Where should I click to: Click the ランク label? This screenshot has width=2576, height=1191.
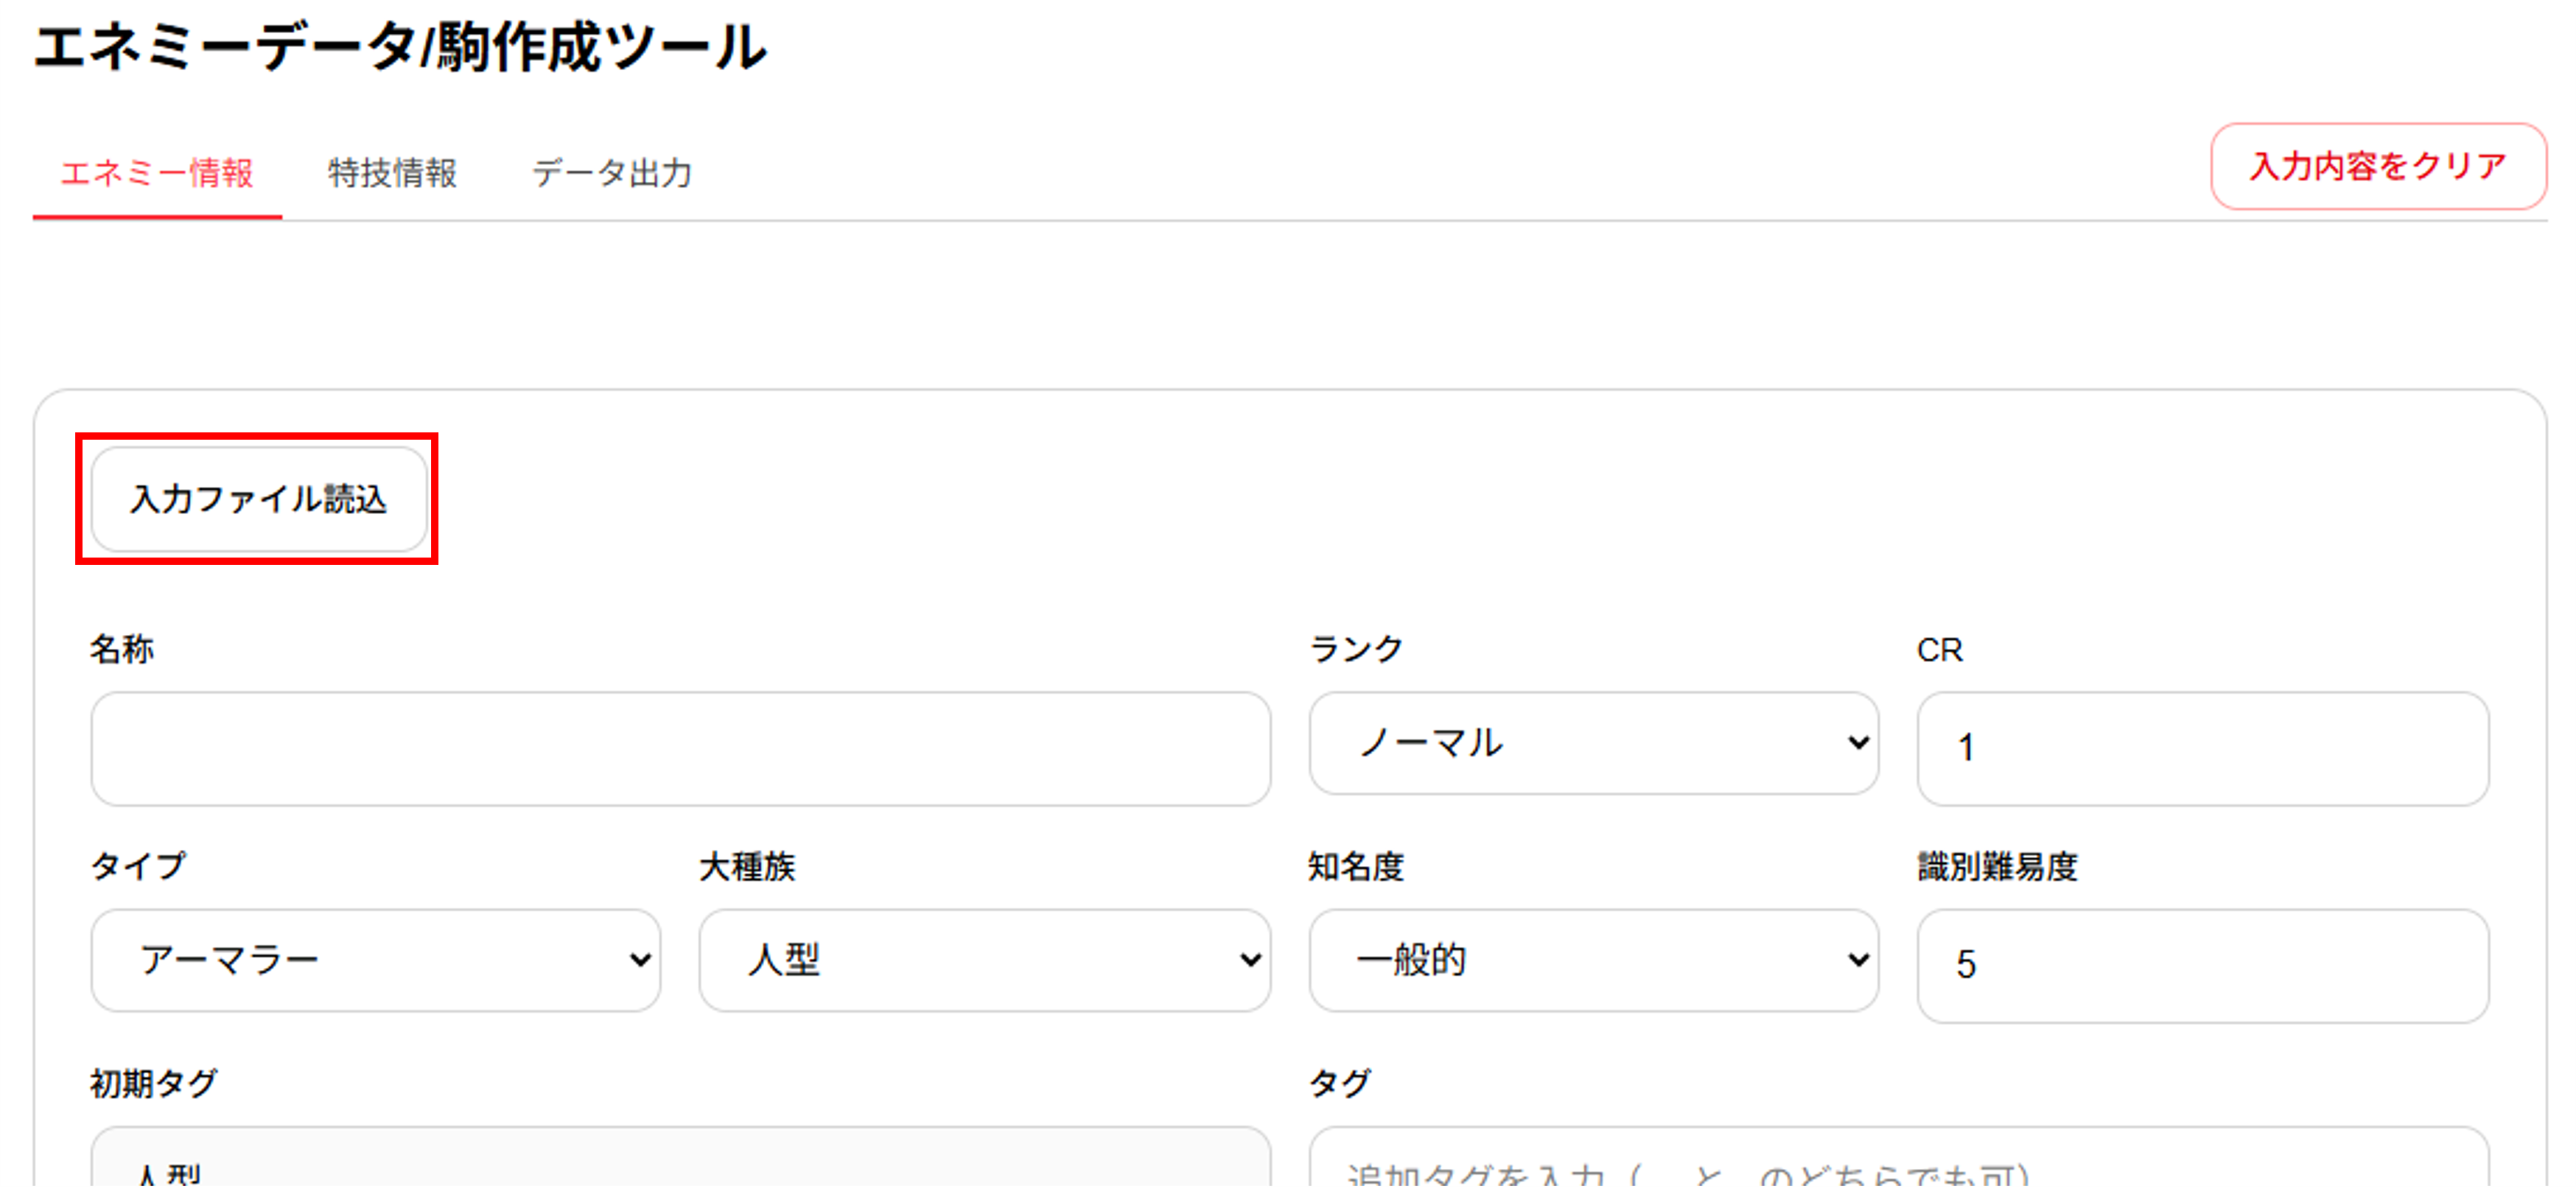tap(1356, 649)
